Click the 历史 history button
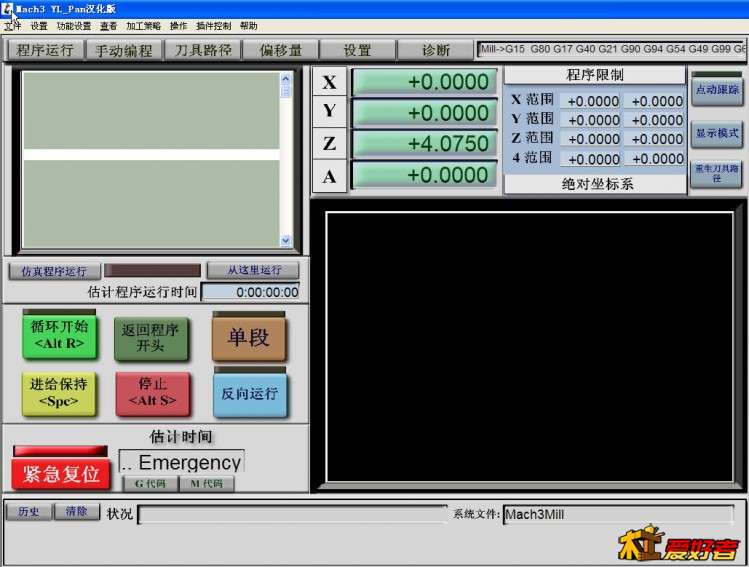Screen dimensions: 749x567 point(29,512)
